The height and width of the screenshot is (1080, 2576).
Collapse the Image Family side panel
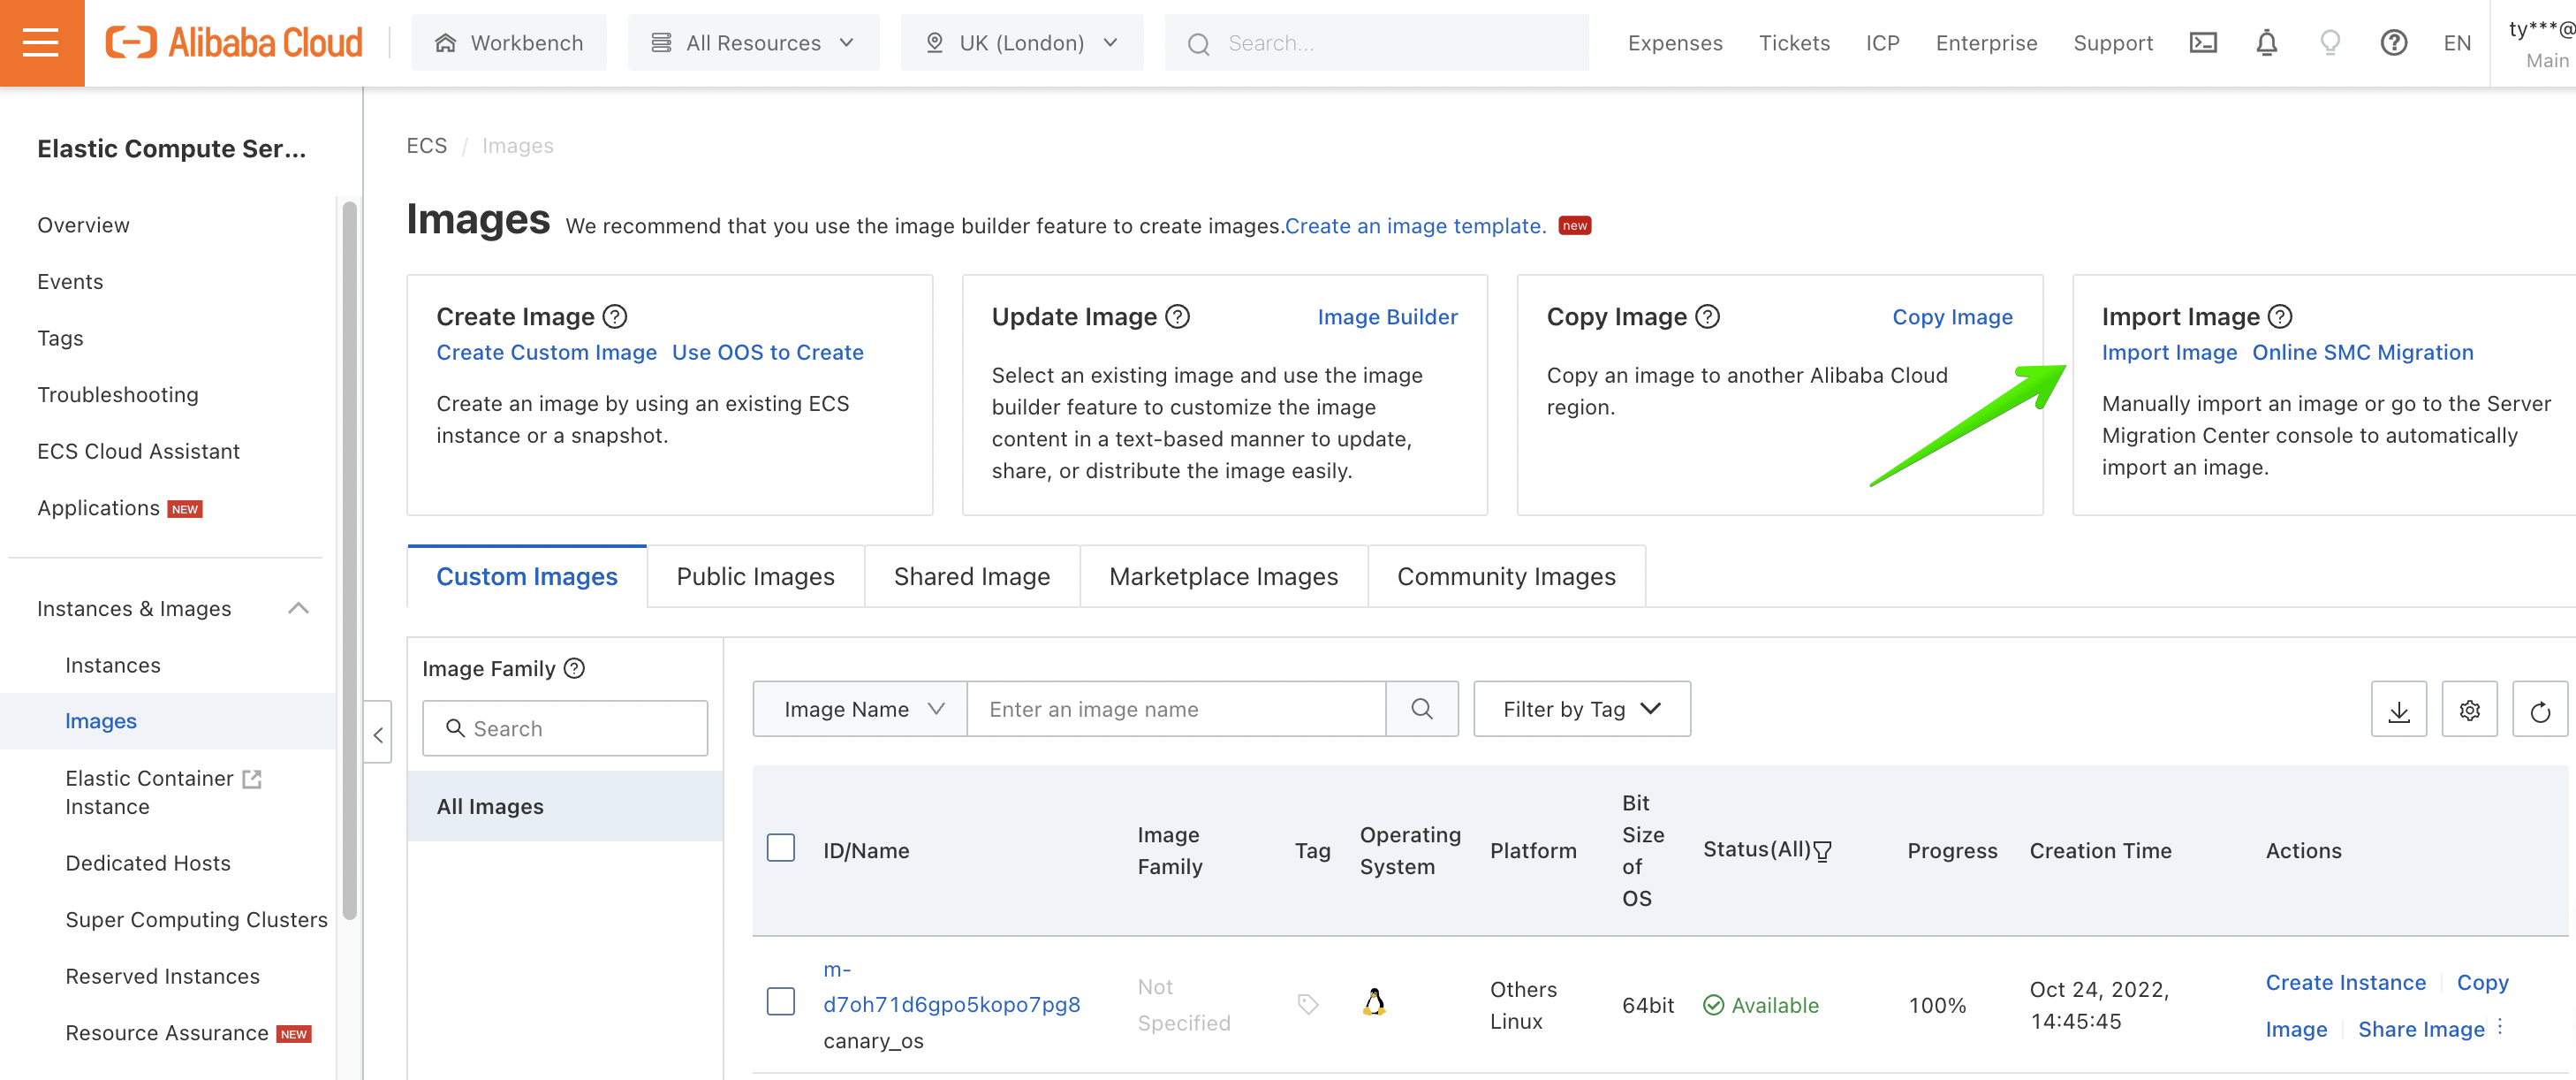[378, 735]
